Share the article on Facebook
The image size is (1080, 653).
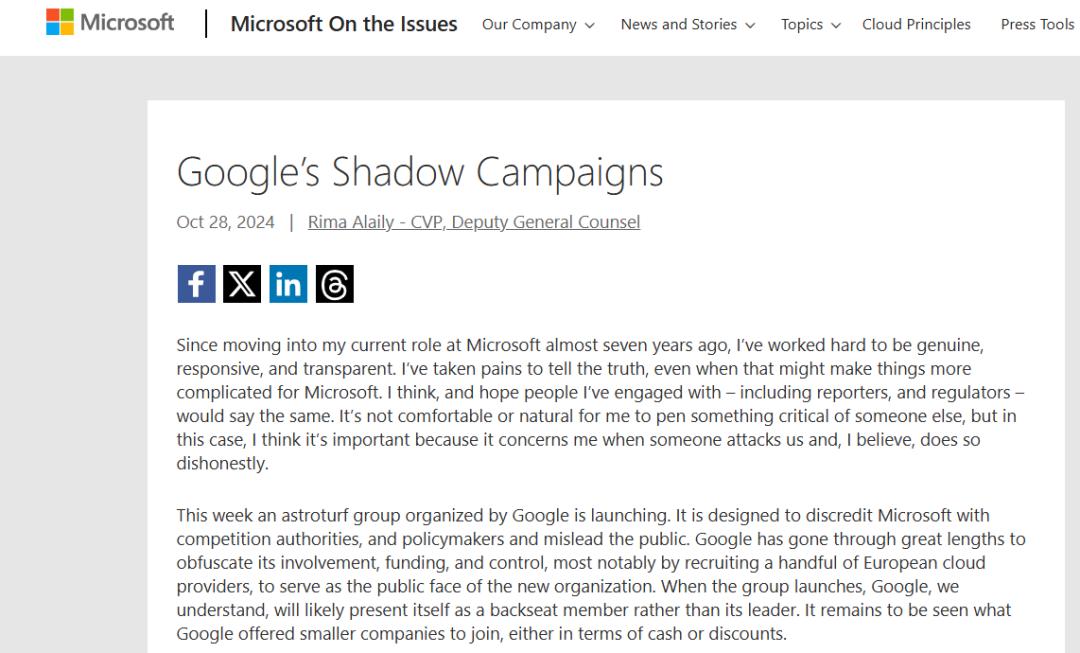click(x=196, y=284)
